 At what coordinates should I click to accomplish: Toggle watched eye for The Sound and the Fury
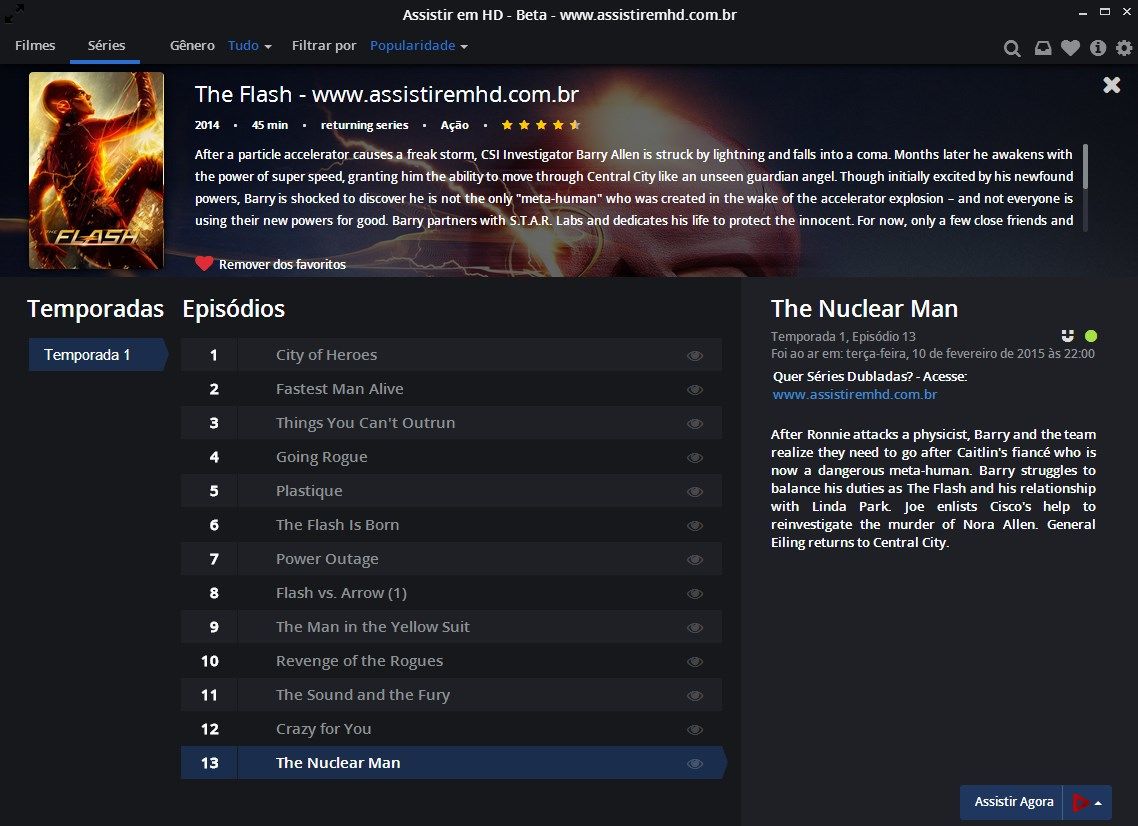pyautogui.click(x=695, y=695)
